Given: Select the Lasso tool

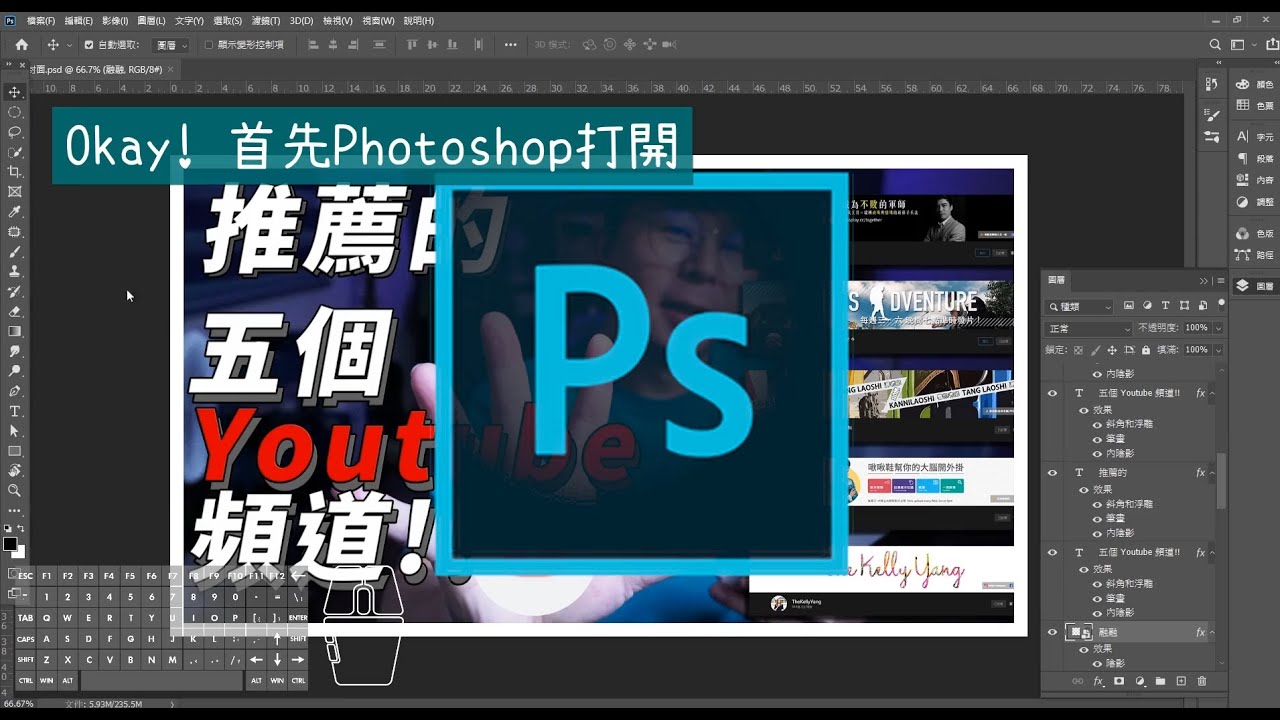Looking at the screenshot, I should [14, 132].
